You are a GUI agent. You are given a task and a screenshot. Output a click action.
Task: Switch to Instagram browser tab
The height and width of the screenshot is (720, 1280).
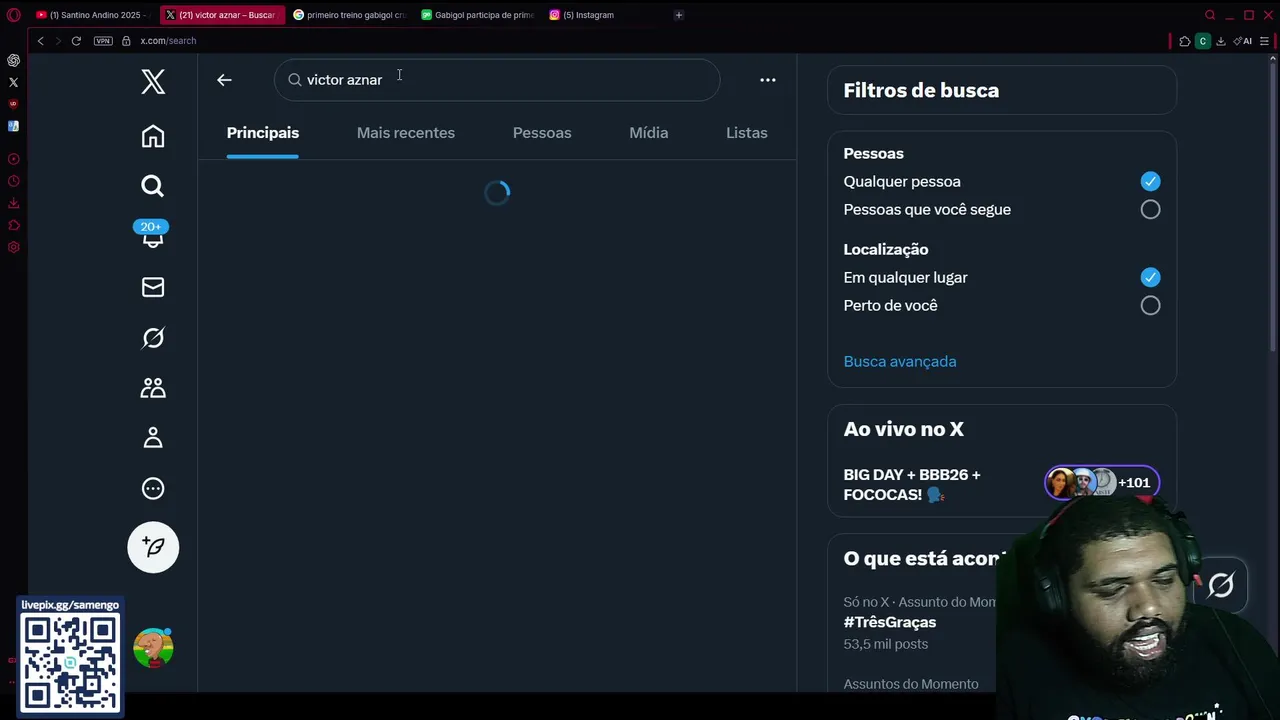605,15
